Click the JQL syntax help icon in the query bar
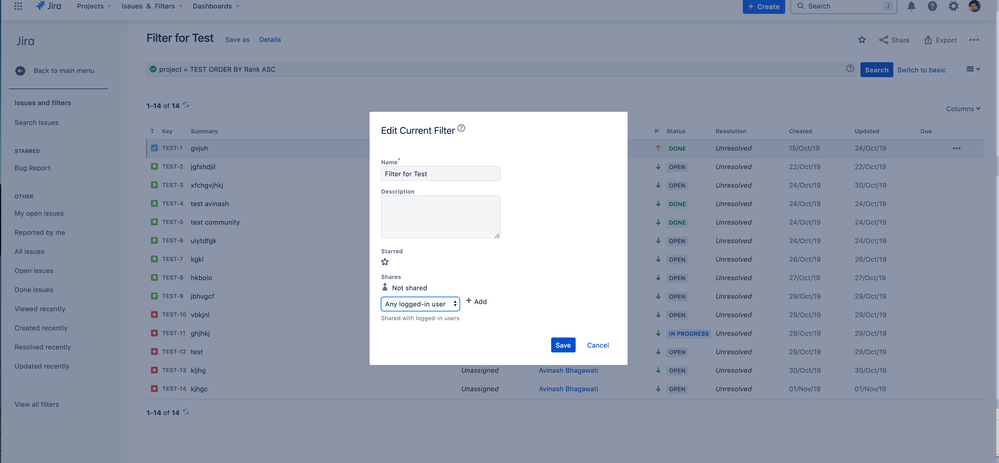999x463 pixels. point(850,69)
